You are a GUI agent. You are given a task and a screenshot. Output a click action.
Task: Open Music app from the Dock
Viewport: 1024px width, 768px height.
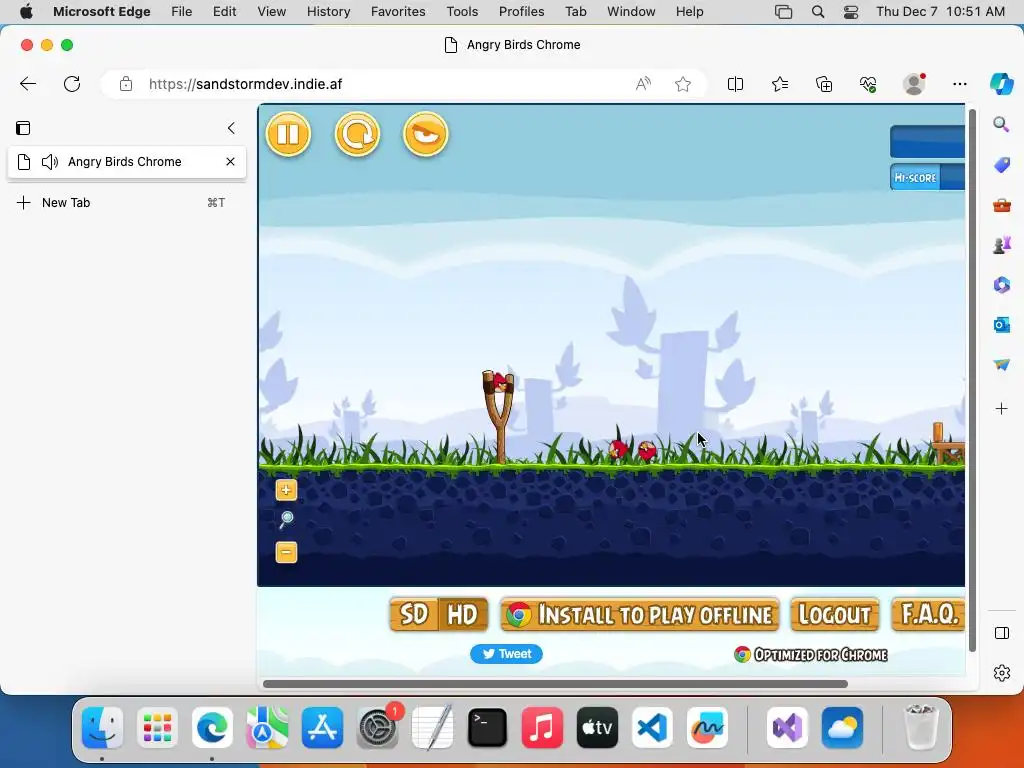click(542, 728)
